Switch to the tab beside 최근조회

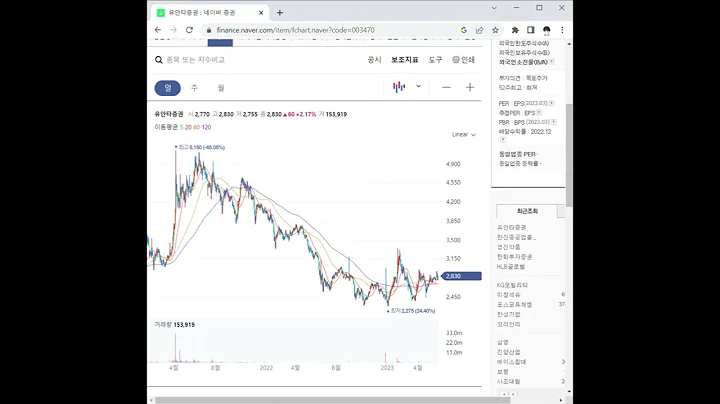561,211
